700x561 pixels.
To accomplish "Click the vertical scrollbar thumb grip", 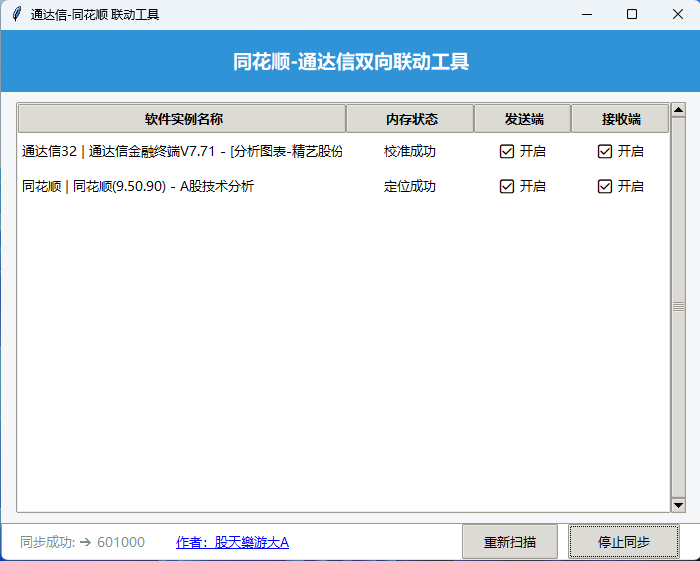I will [x=679, y=307].
